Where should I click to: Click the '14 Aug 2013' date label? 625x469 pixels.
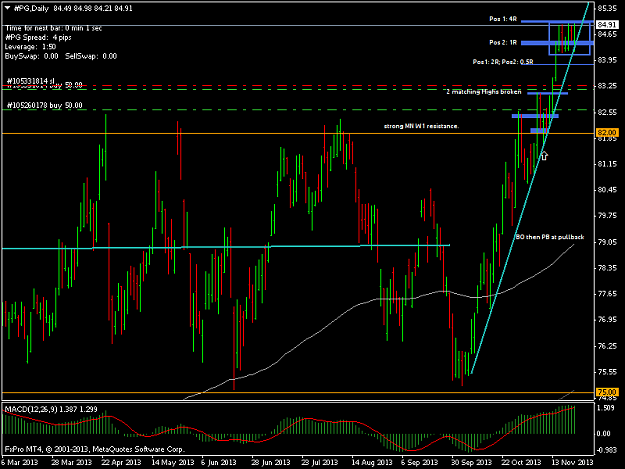[371, 462]
